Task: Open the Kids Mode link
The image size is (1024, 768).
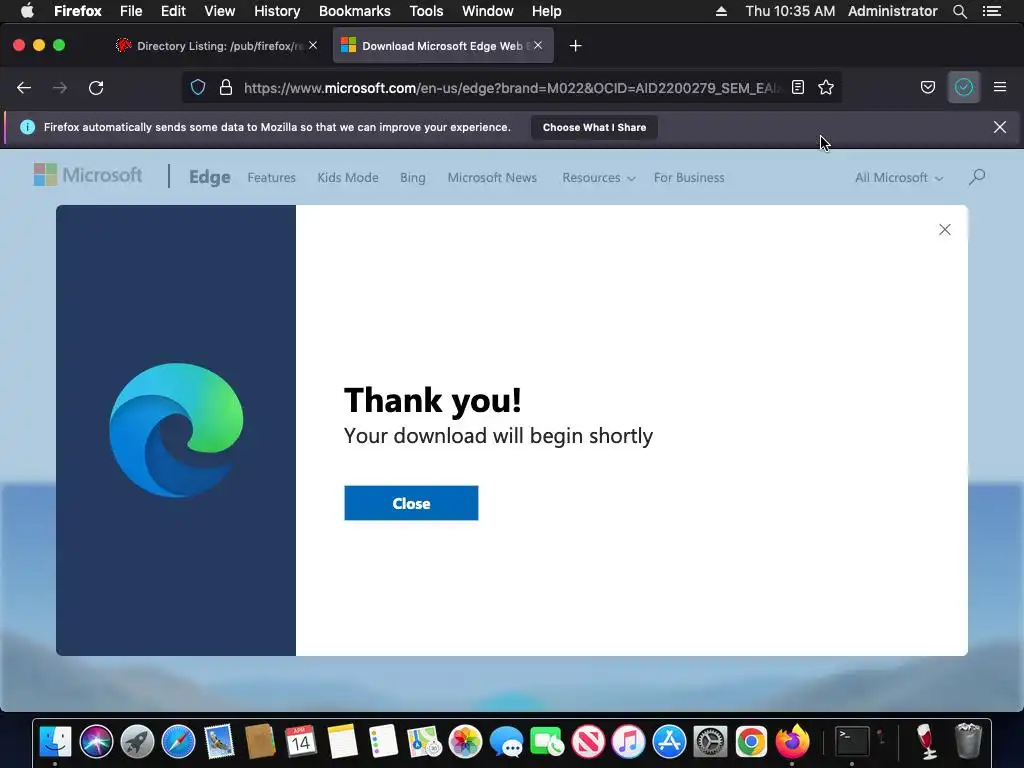Action: [x=348, y=178]
